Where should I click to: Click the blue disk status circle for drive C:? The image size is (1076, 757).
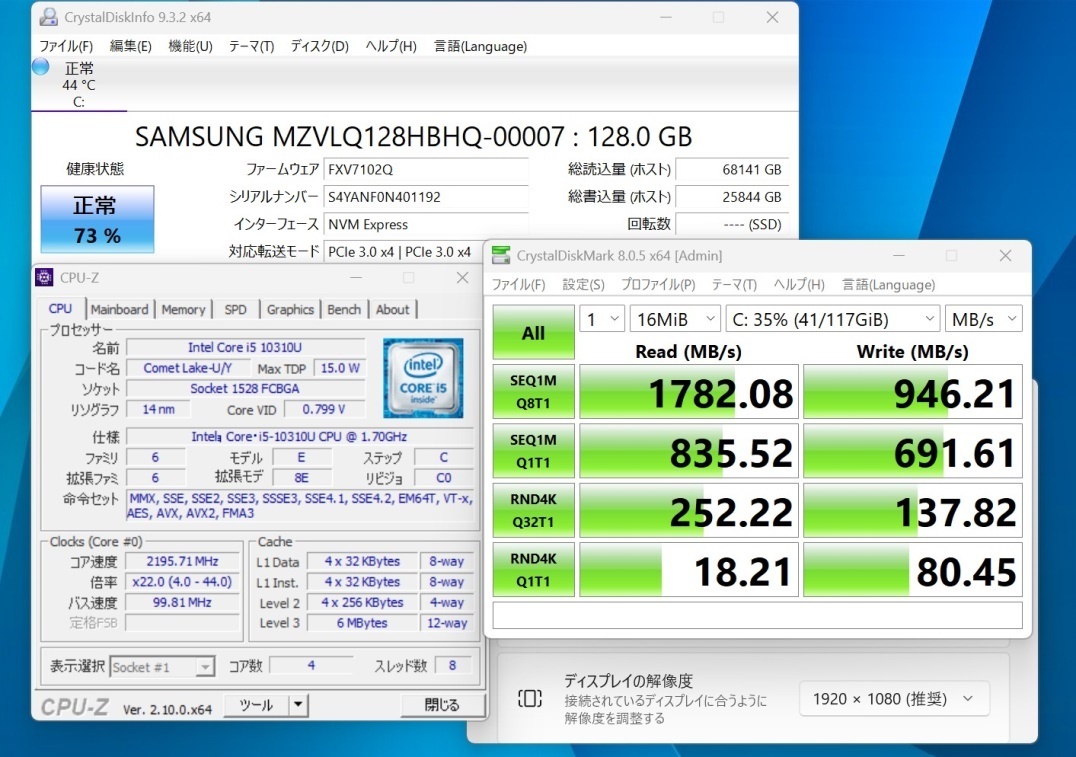point(41,67)
